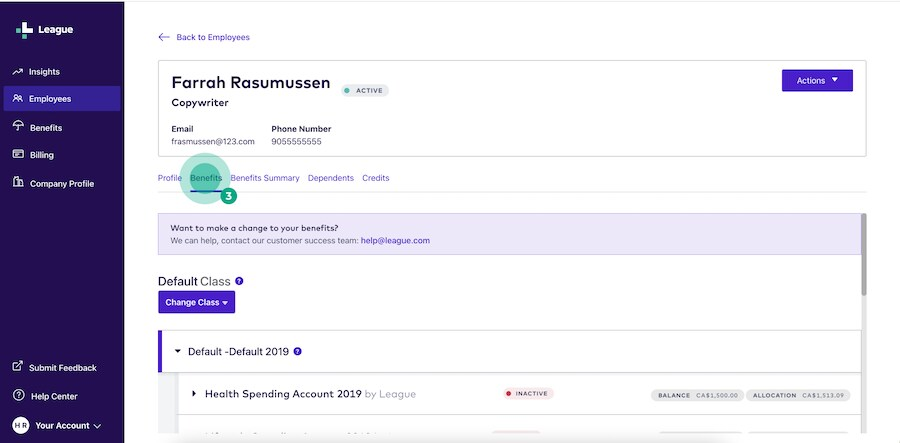This screenshot has width=900, height=443.
Task: Go back to Employees list
Action: point(213,37)
